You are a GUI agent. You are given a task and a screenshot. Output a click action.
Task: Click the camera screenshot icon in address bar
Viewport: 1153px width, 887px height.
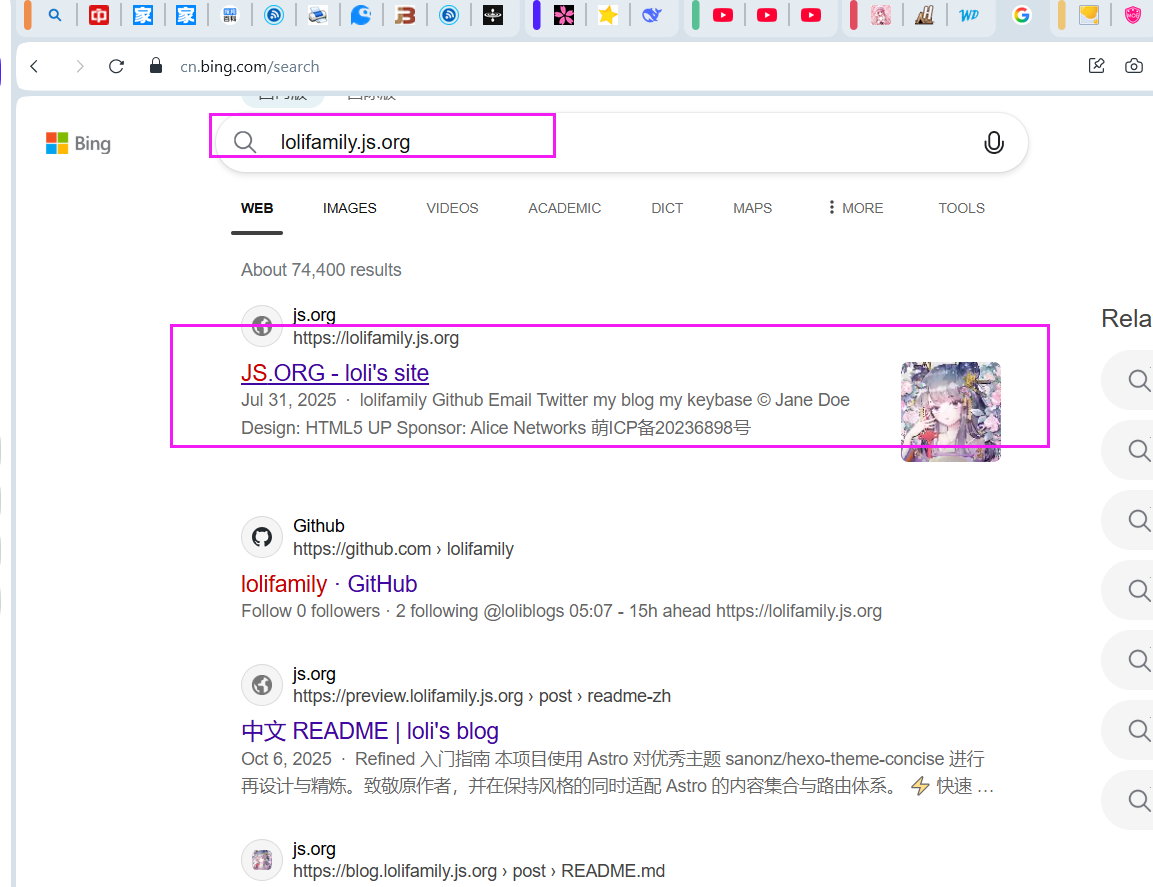pos(1133,66)
